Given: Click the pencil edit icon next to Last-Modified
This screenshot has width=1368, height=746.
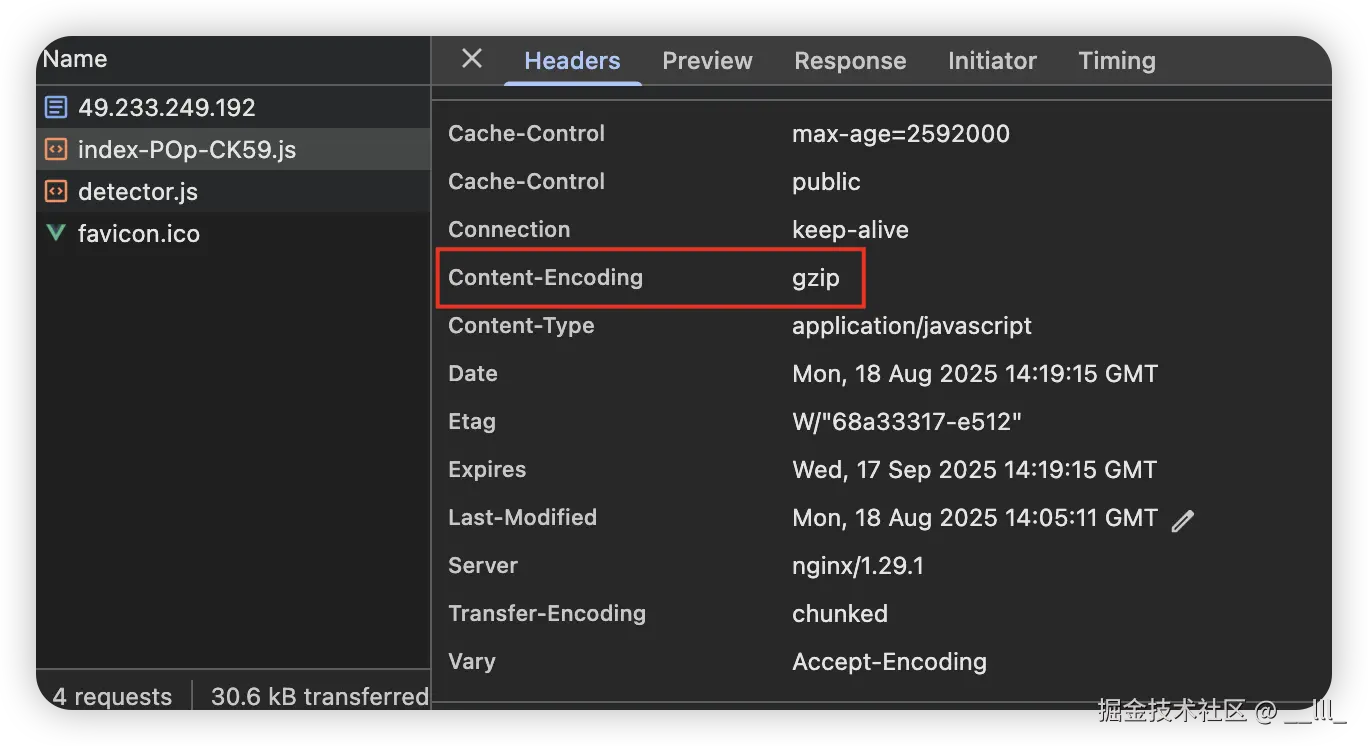Looking at the screenshot, I should click(x=1183, y=520).
